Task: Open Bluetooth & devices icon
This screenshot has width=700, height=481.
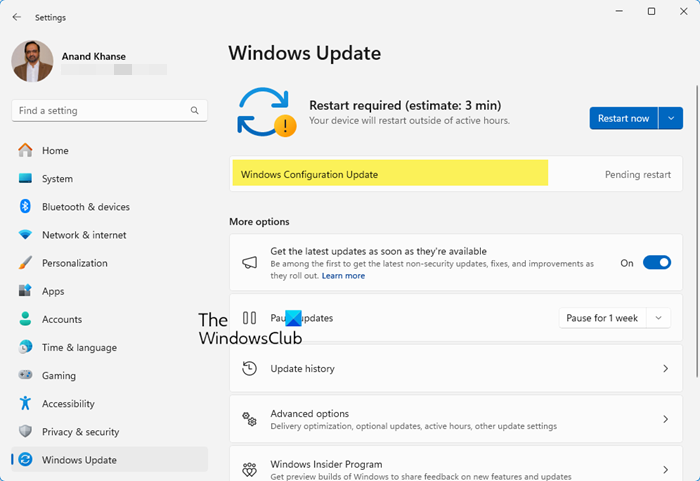Action: tap(25, 207)
